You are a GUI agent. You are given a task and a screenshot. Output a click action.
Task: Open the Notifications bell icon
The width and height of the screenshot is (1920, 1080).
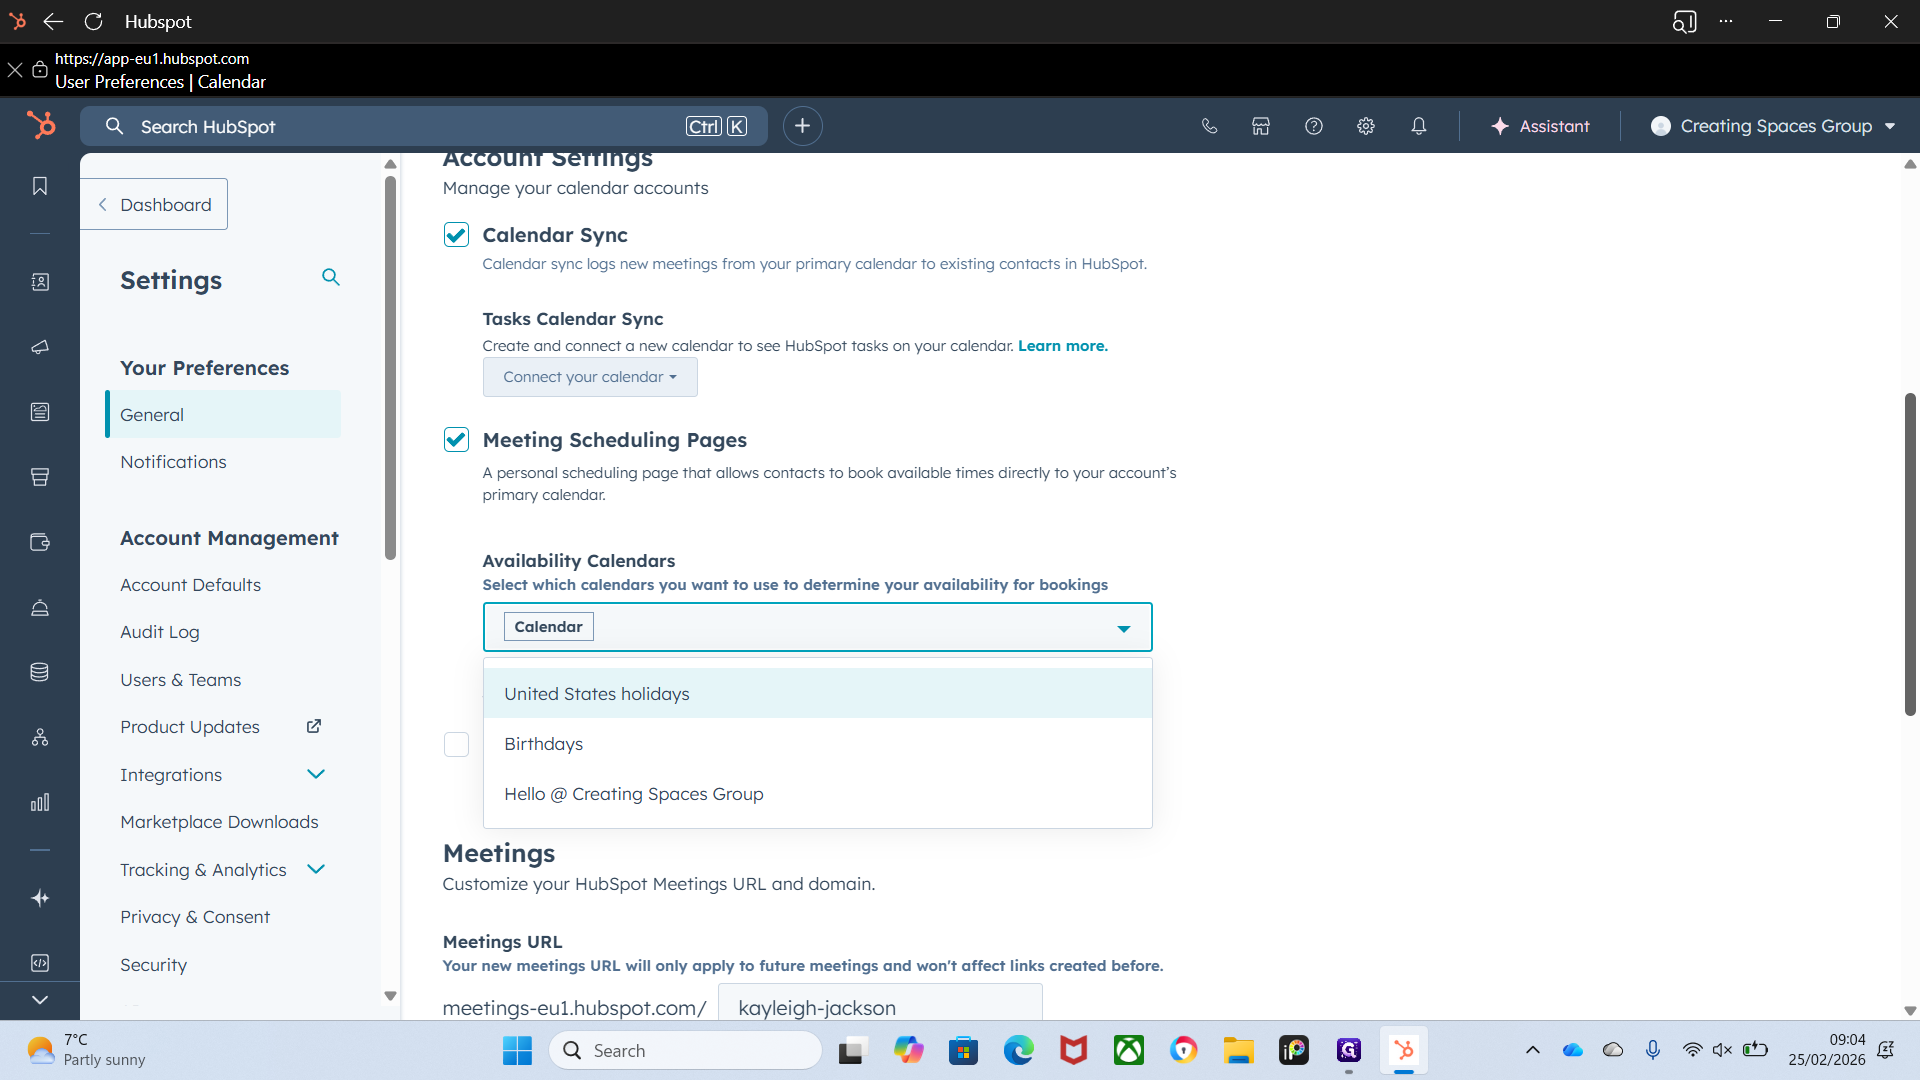[x=1419, y=126]
